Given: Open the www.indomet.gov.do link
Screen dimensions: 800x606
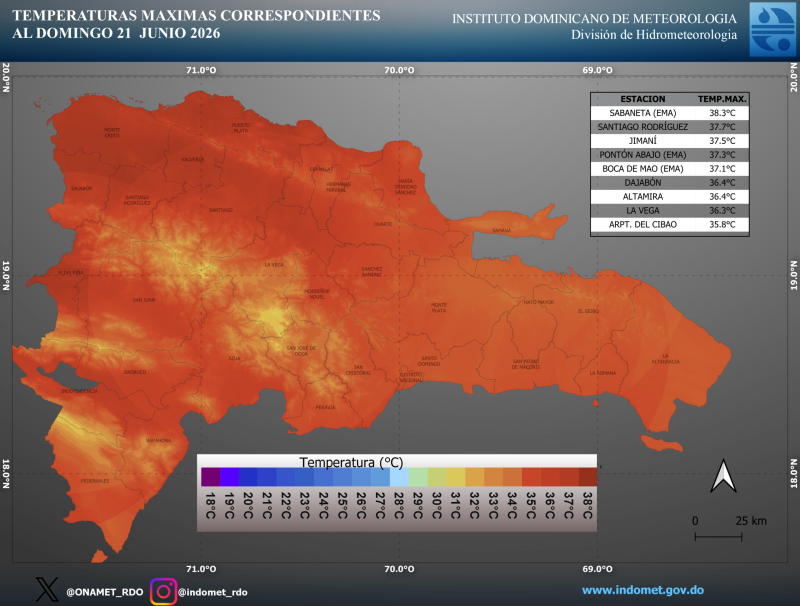Looking at the screenshot, I should 643,590.
